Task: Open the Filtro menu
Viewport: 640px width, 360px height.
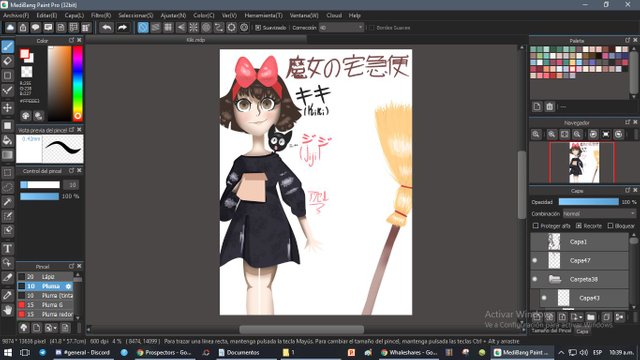Action: point(101,16)
